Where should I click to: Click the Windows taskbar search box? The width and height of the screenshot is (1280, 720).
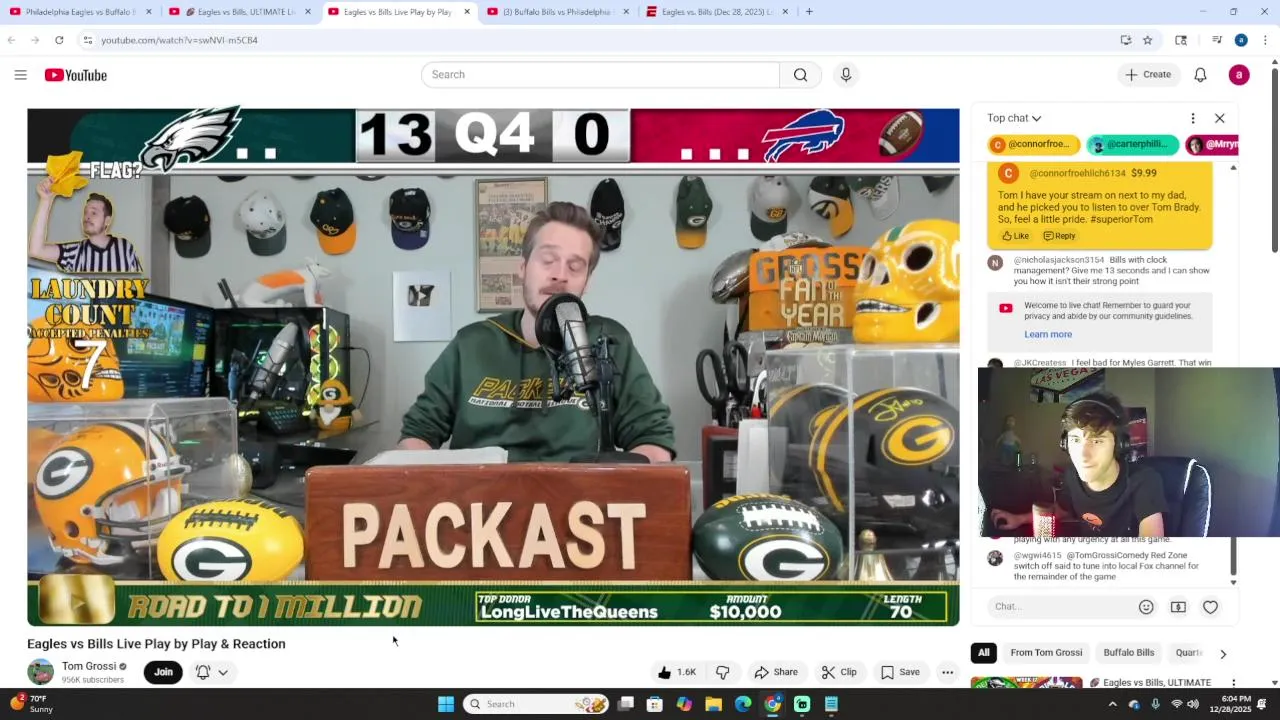click(537, 704)
